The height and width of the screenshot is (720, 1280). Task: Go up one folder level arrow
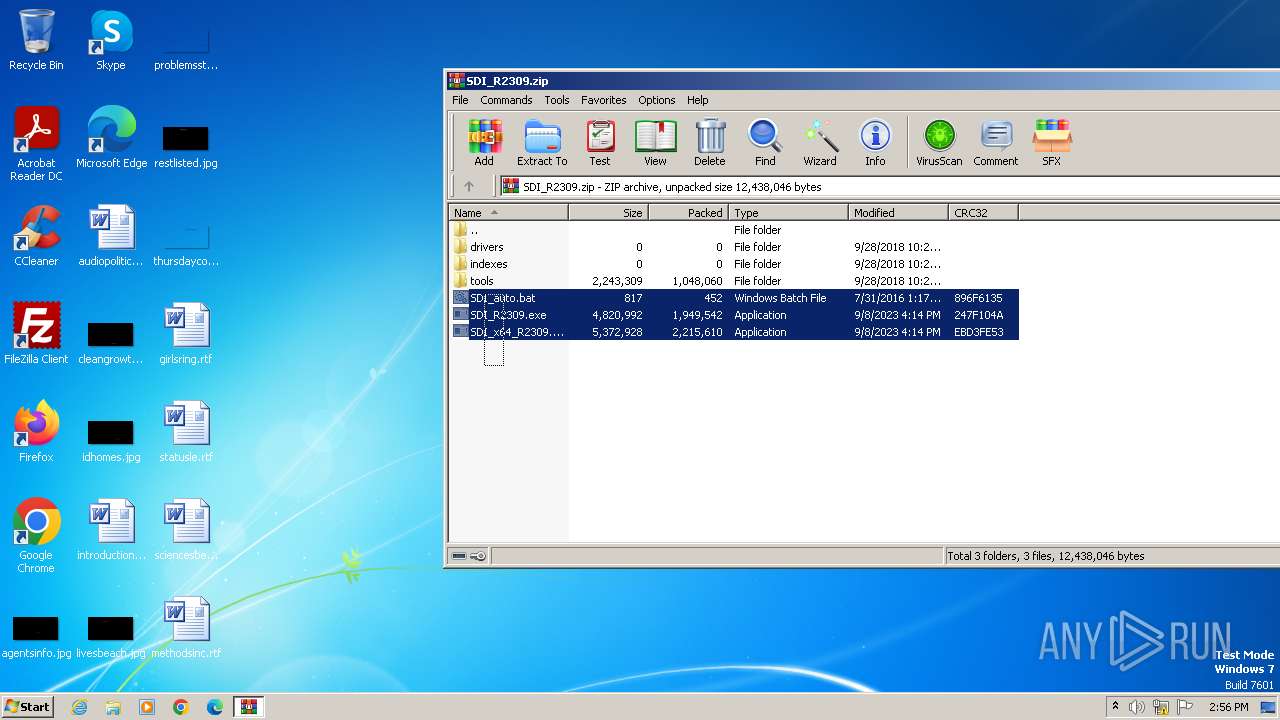469,186
